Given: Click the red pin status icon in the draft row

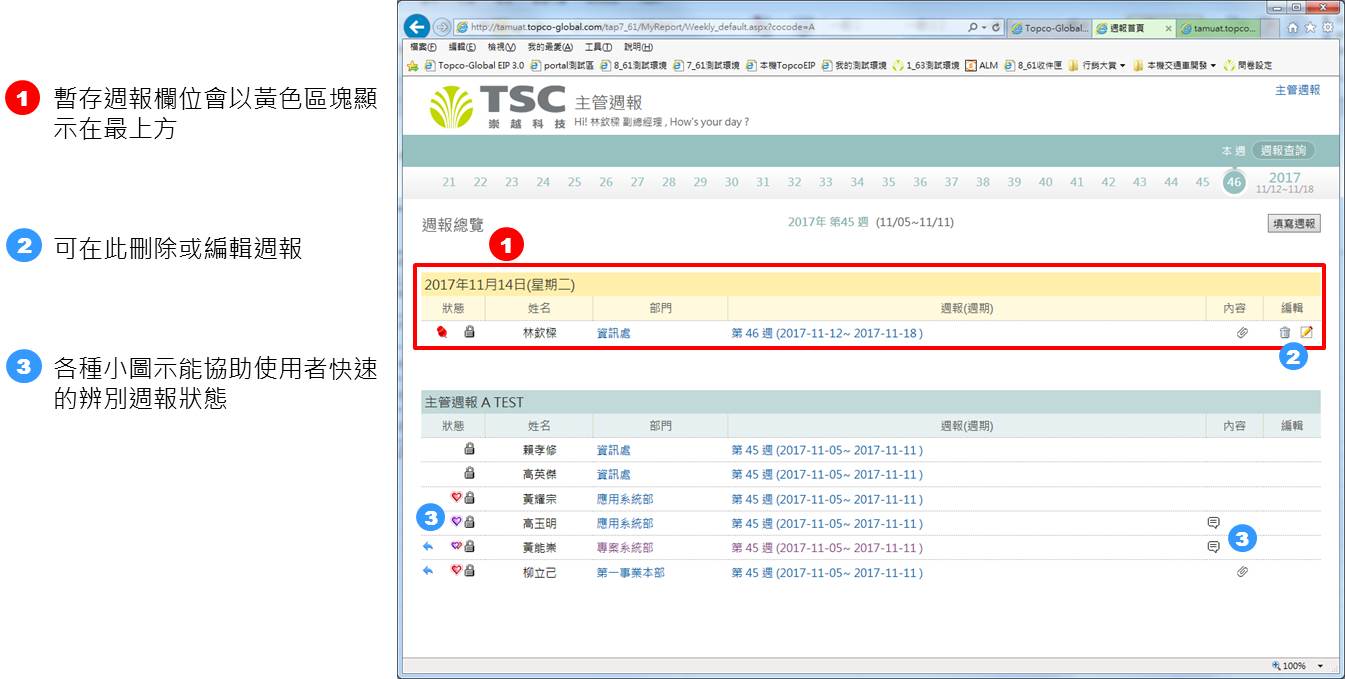Looking at the screenshot, I should click(442, 333).
